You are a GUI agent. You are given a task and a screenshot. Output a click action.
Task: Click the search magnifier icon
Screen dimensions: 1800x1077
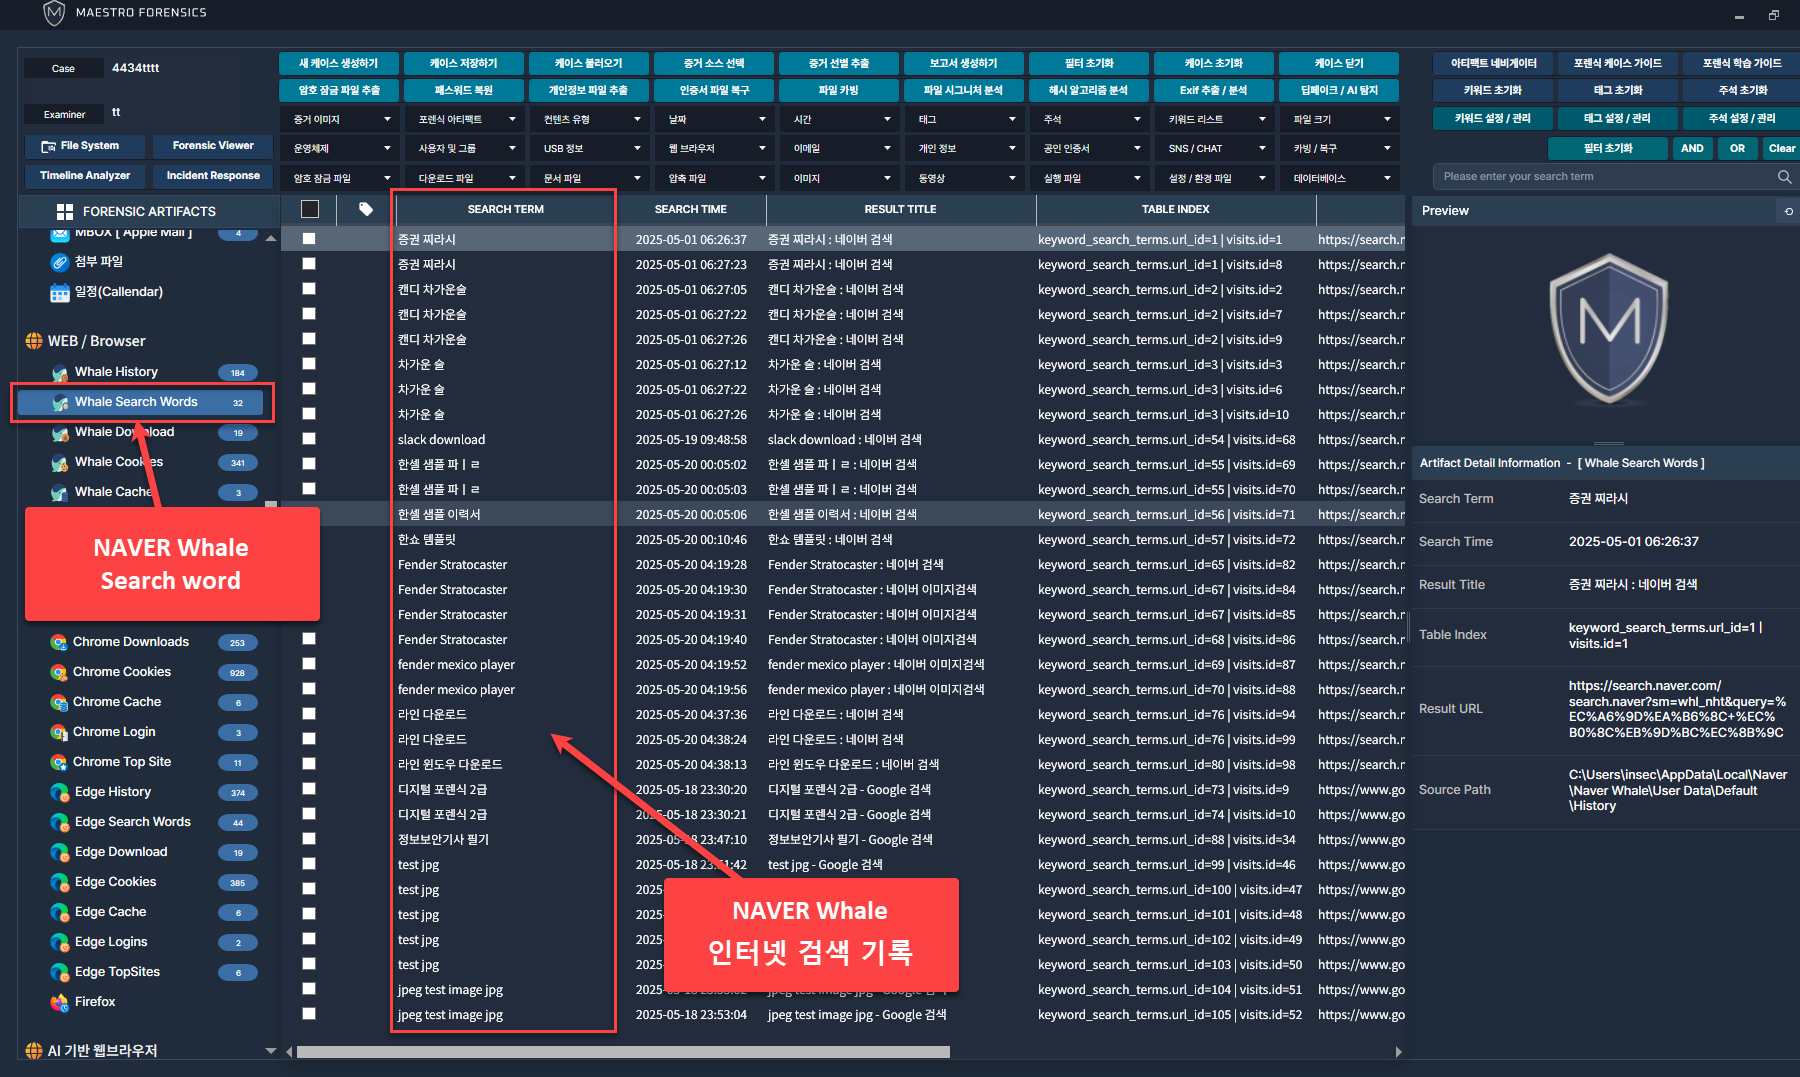1784,177
